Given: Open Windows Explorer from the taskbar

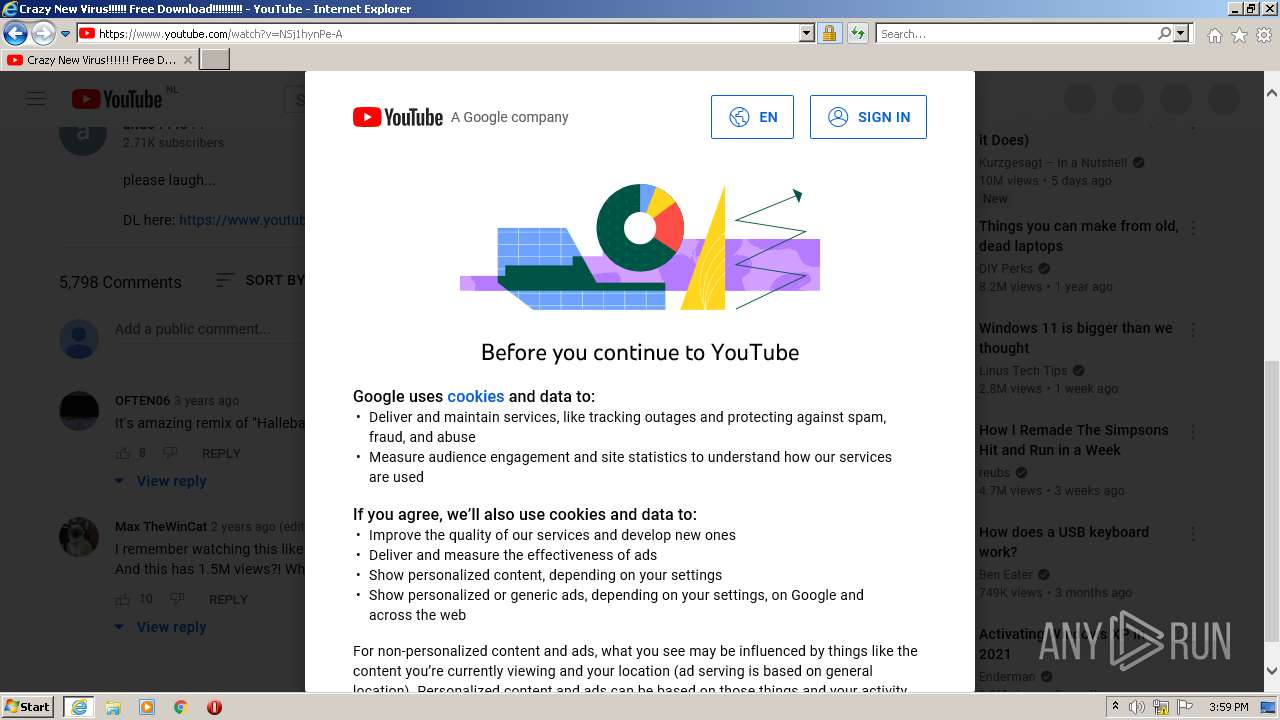Looking at the screenshot, I should (113, 707).
